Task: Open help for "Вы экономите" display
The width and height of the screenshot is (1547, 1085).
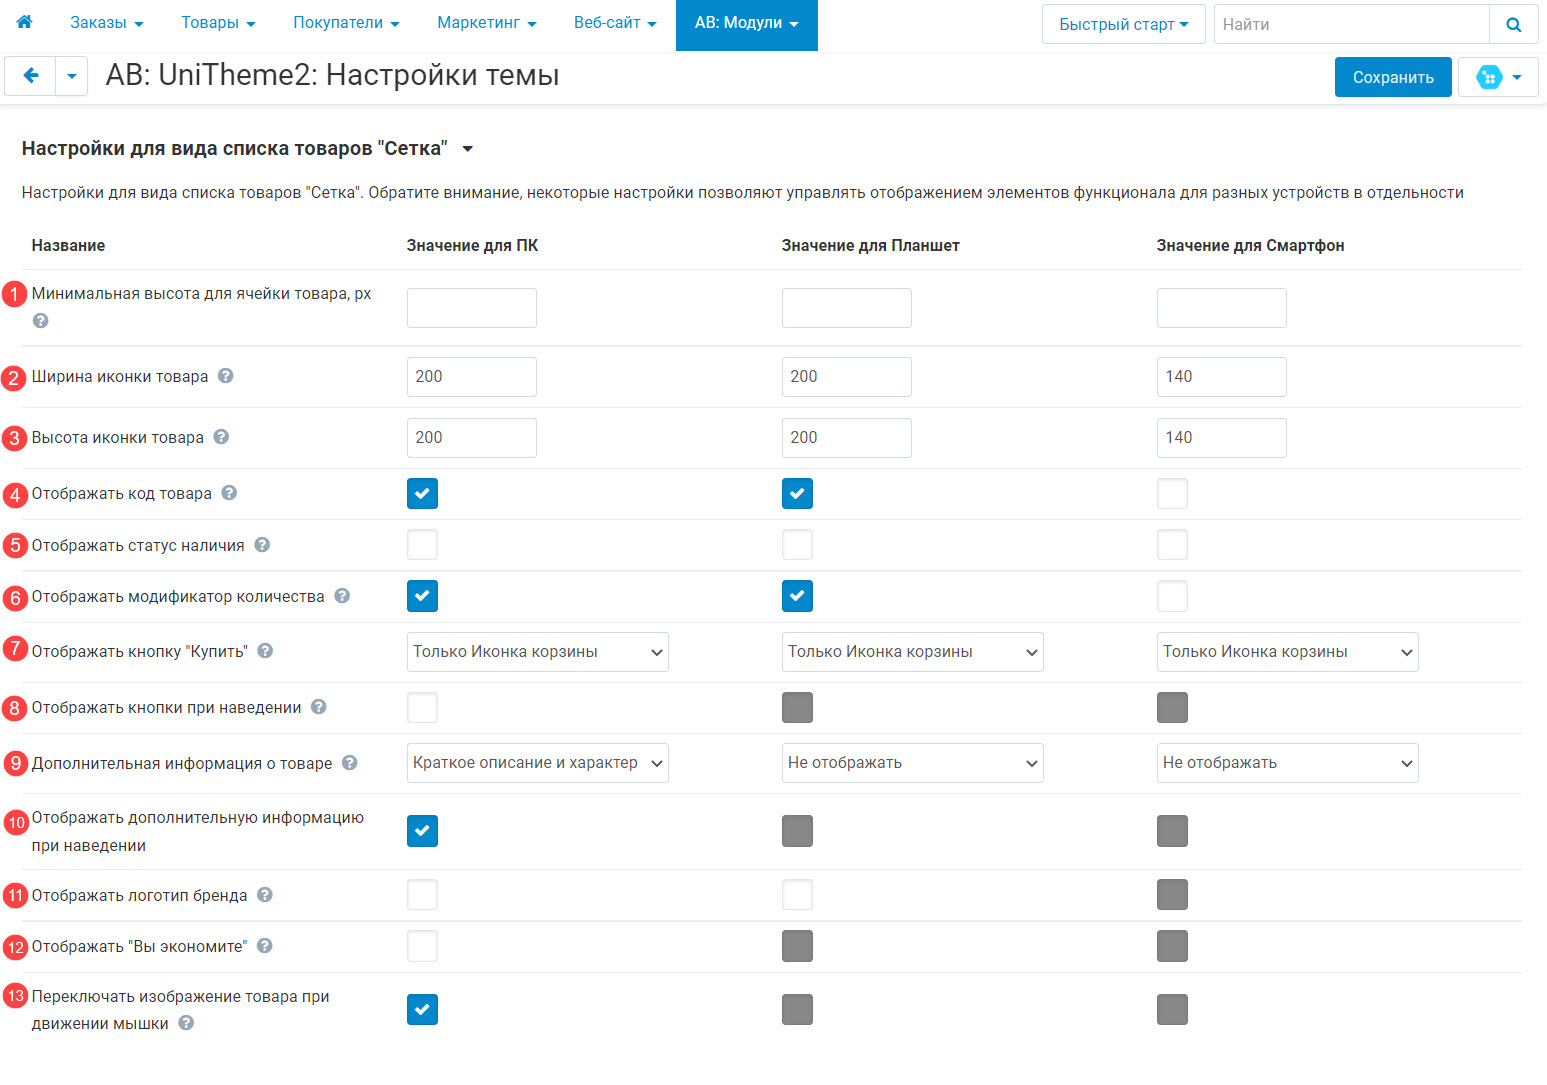Action: (x=265, y=946)
